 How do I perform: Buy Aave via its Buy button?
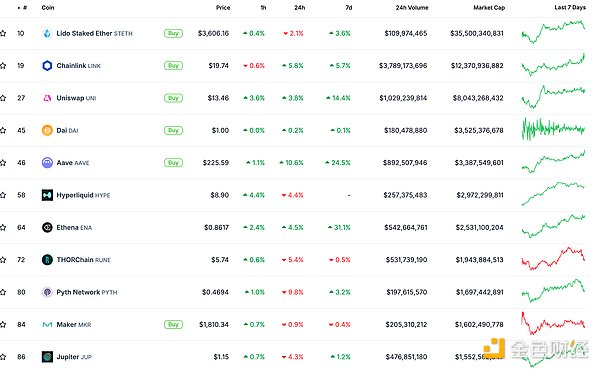coord(173,163)
